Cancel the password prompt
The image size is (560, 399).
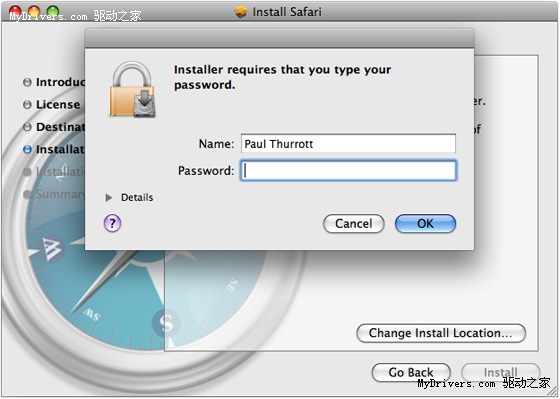point(354,224)
